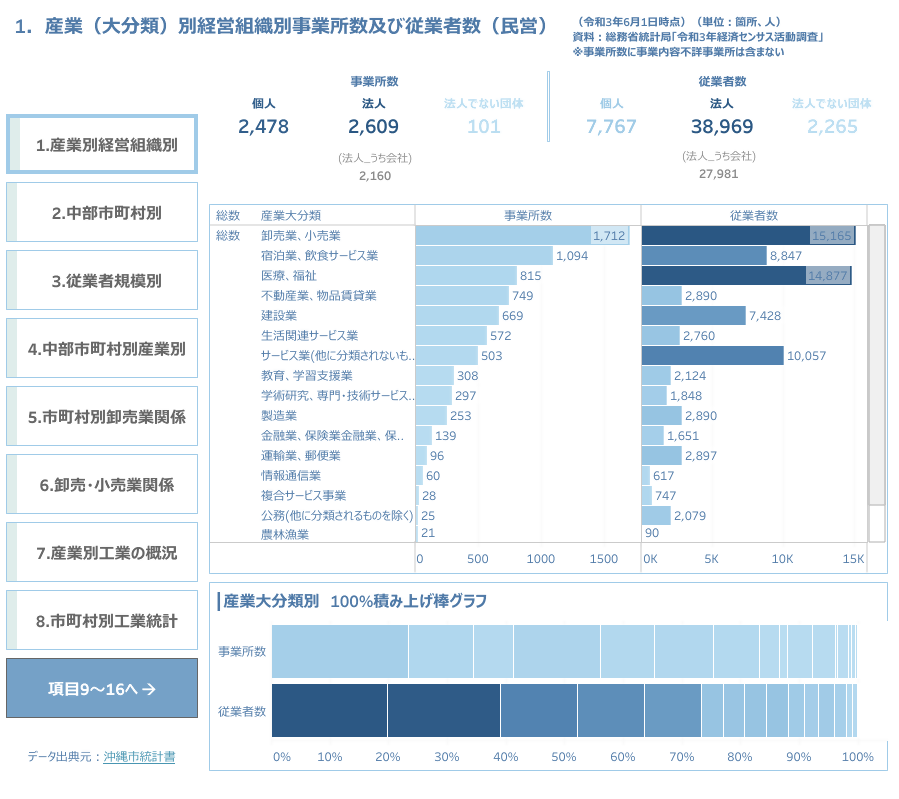Open the 沖縄市統計書 source link
The width and height of the screenshot is (899, 799).
click(x=139, y=757)
